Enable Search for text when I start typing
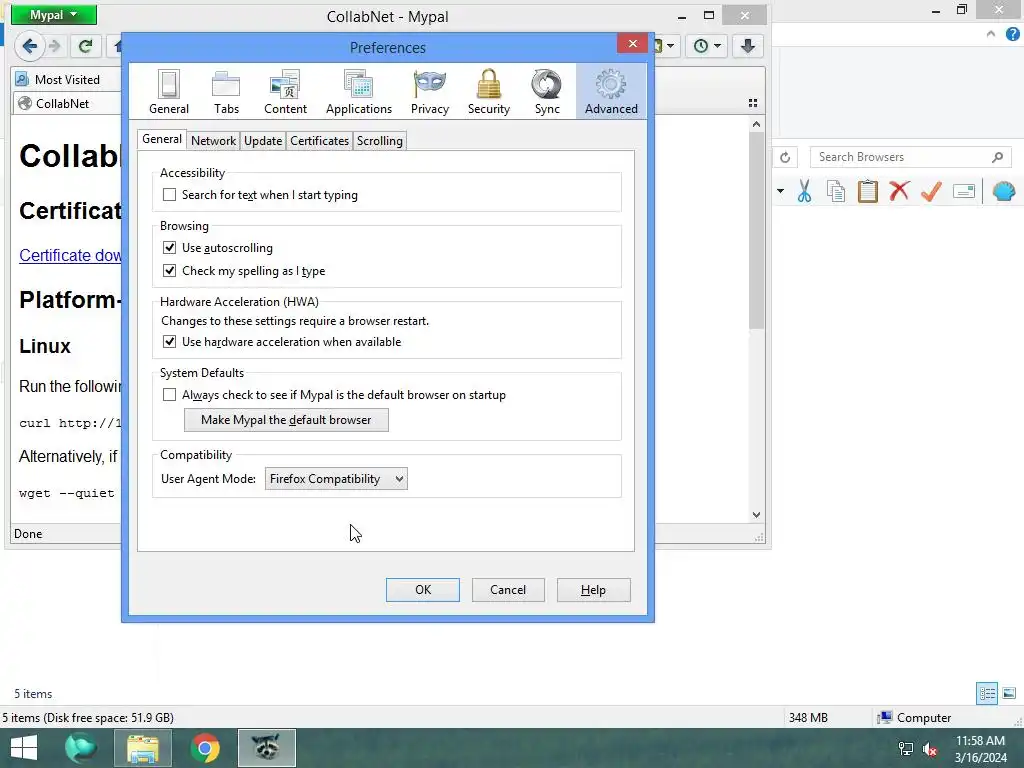 coord(169,195)
